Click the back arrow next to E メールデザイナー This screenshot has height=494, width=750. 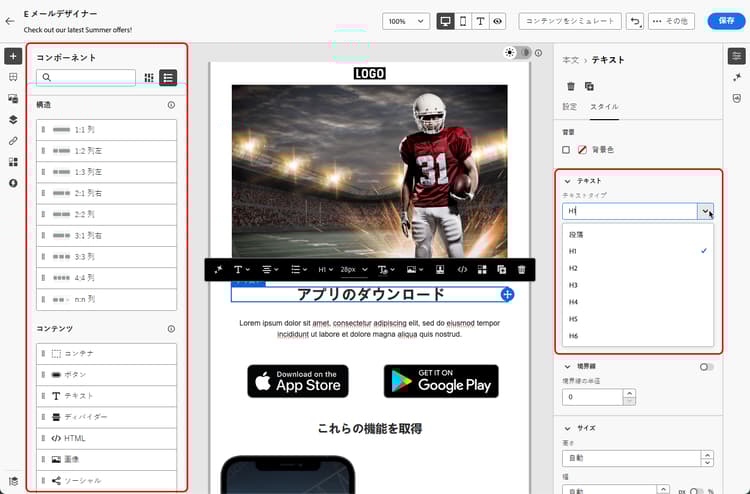10,21
